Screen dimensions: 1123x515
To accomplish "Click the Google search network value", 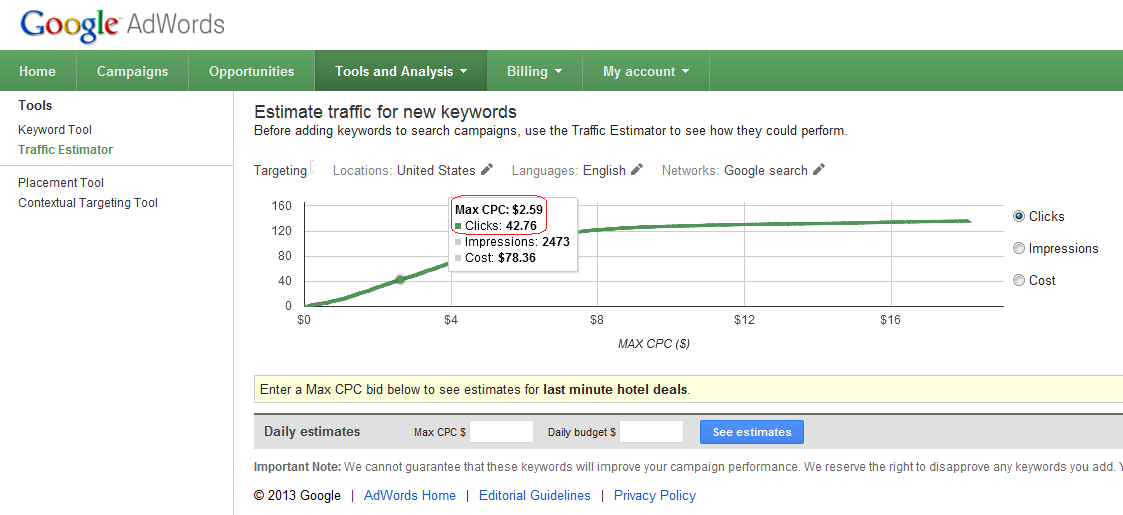I will point(766,170).
